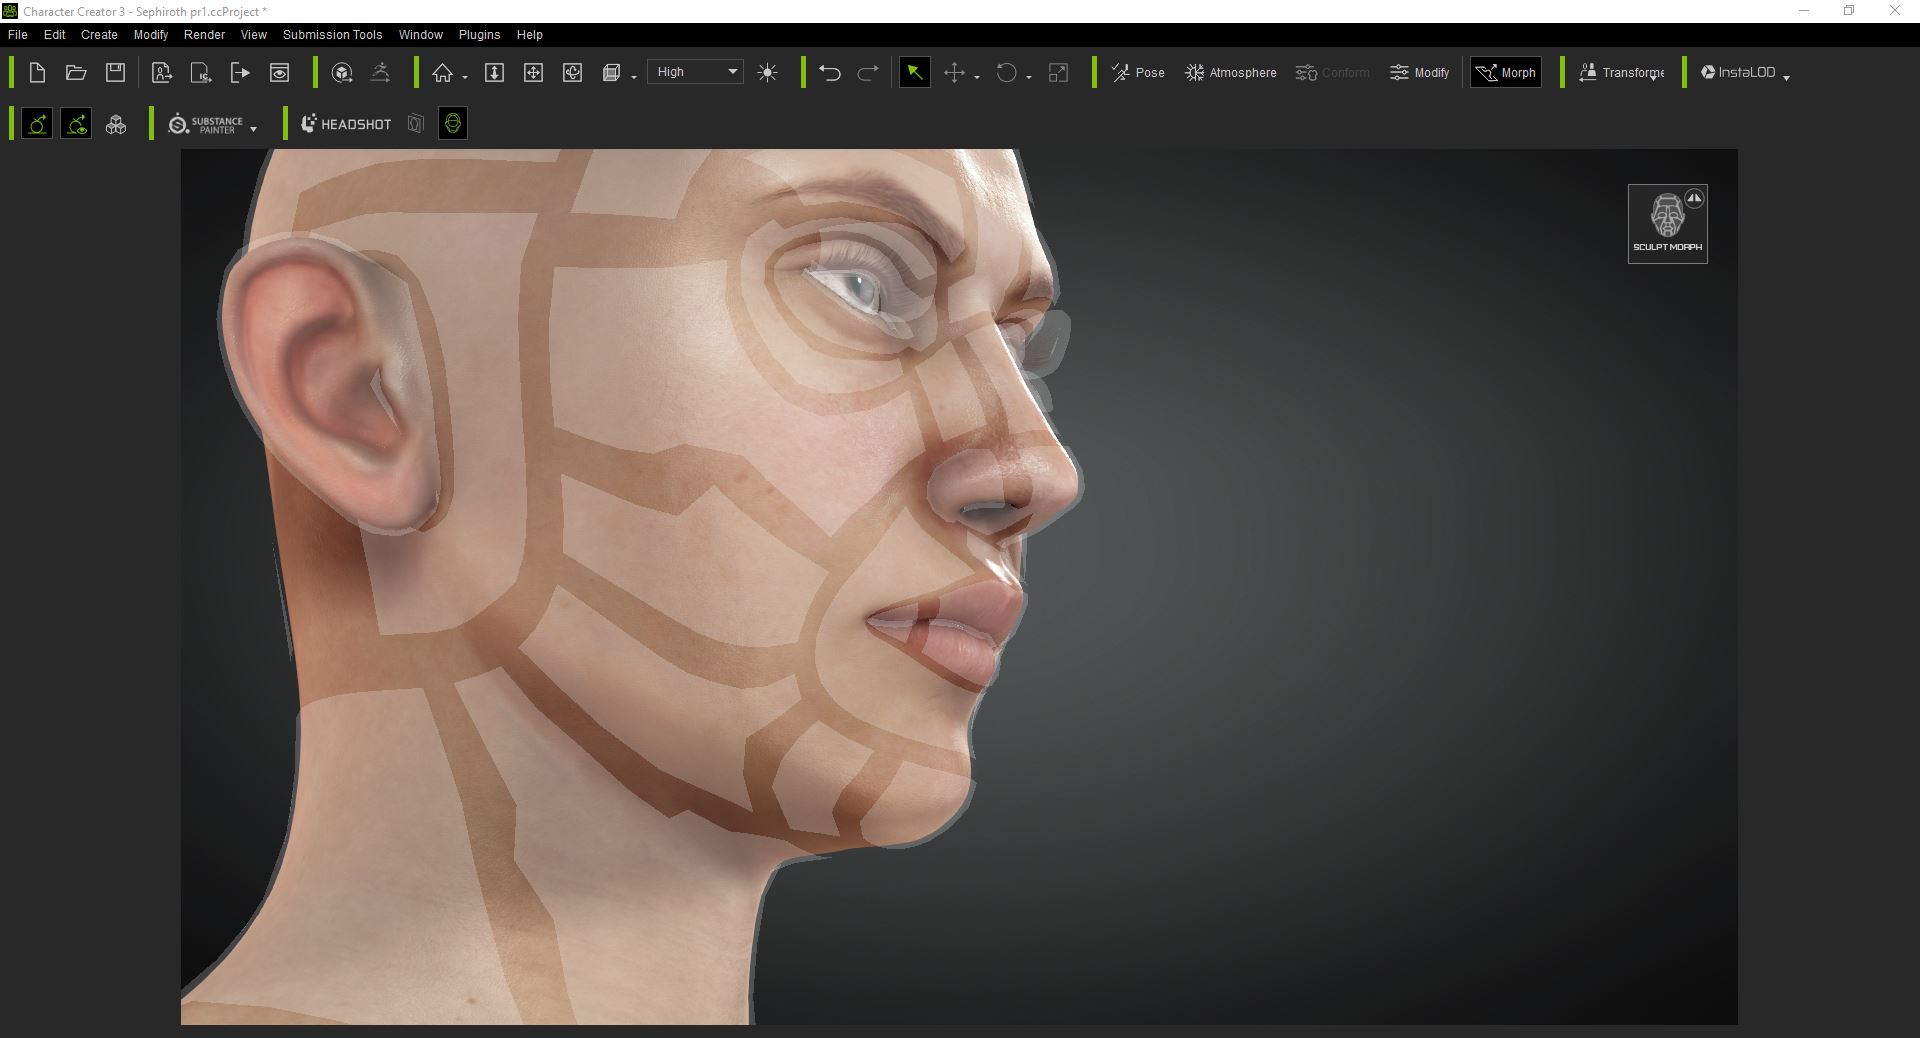
Task: Click the stacked cubes icon
Action: (116, 124)
